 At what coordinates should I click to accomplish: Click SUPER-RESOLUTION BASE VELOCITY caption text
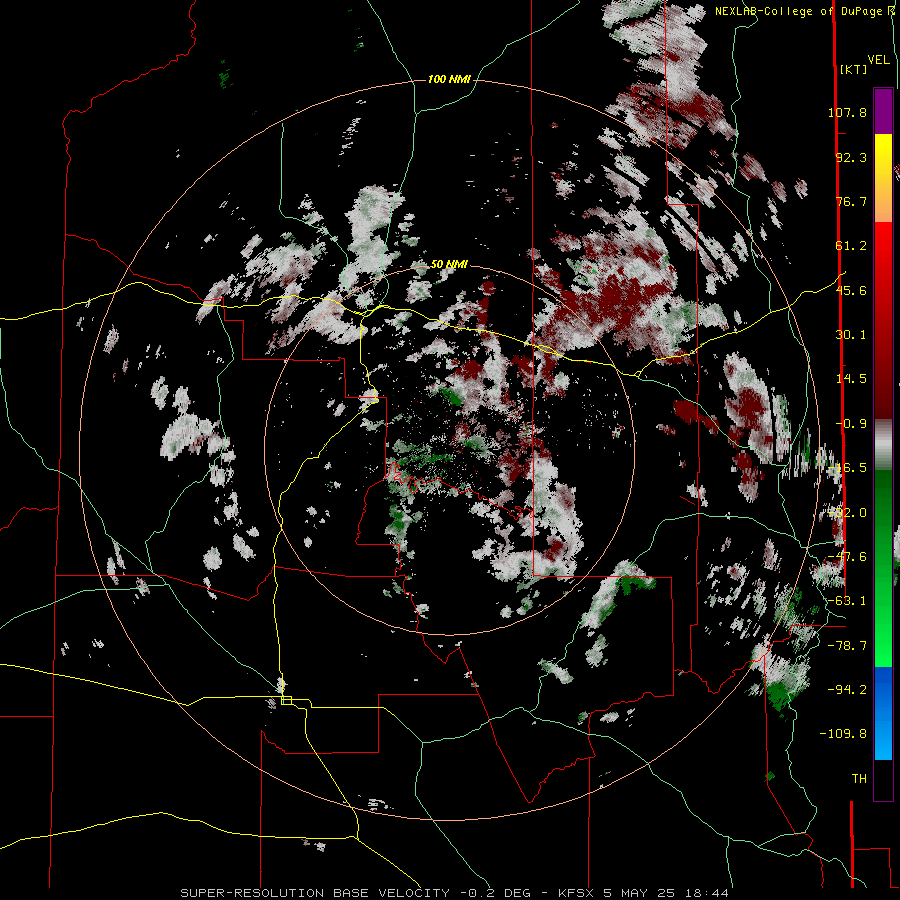point(315,893)
